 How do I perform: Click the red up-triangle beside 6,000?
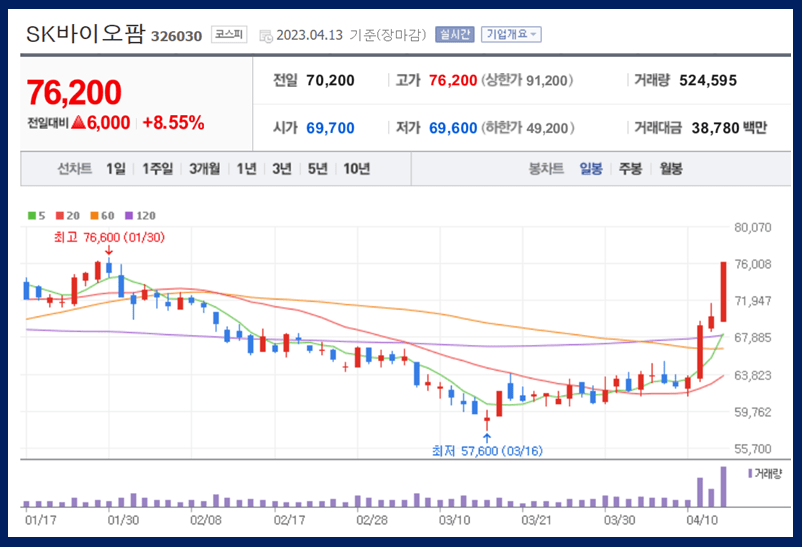[x=78, y=122]
